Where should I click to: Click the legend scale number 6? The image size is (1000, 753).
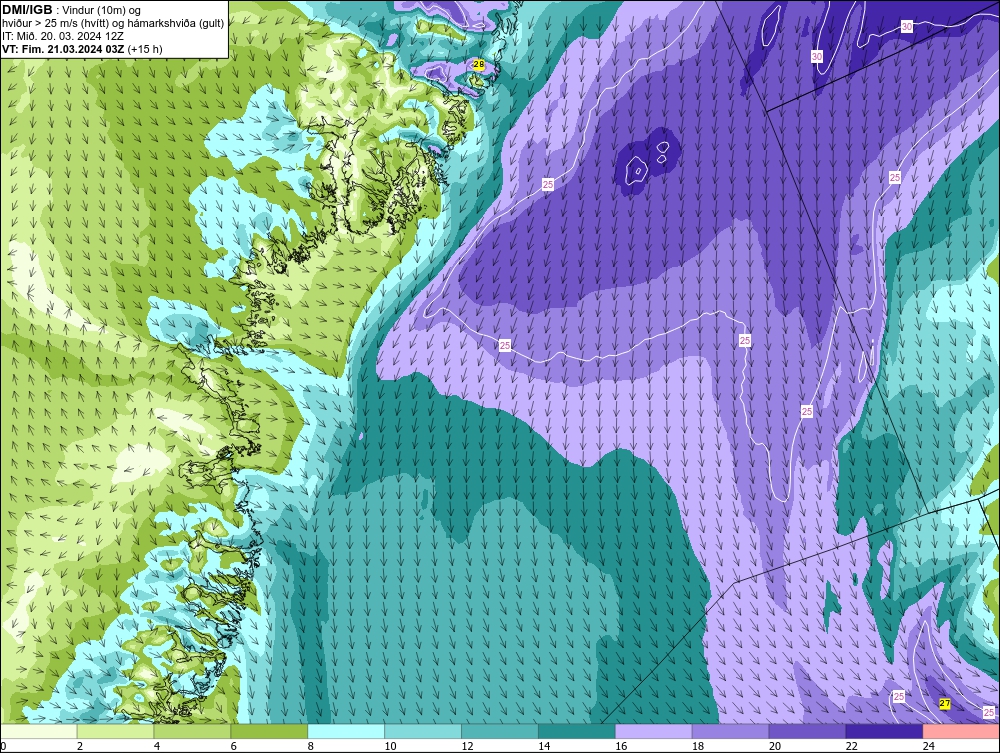[233, 746]
